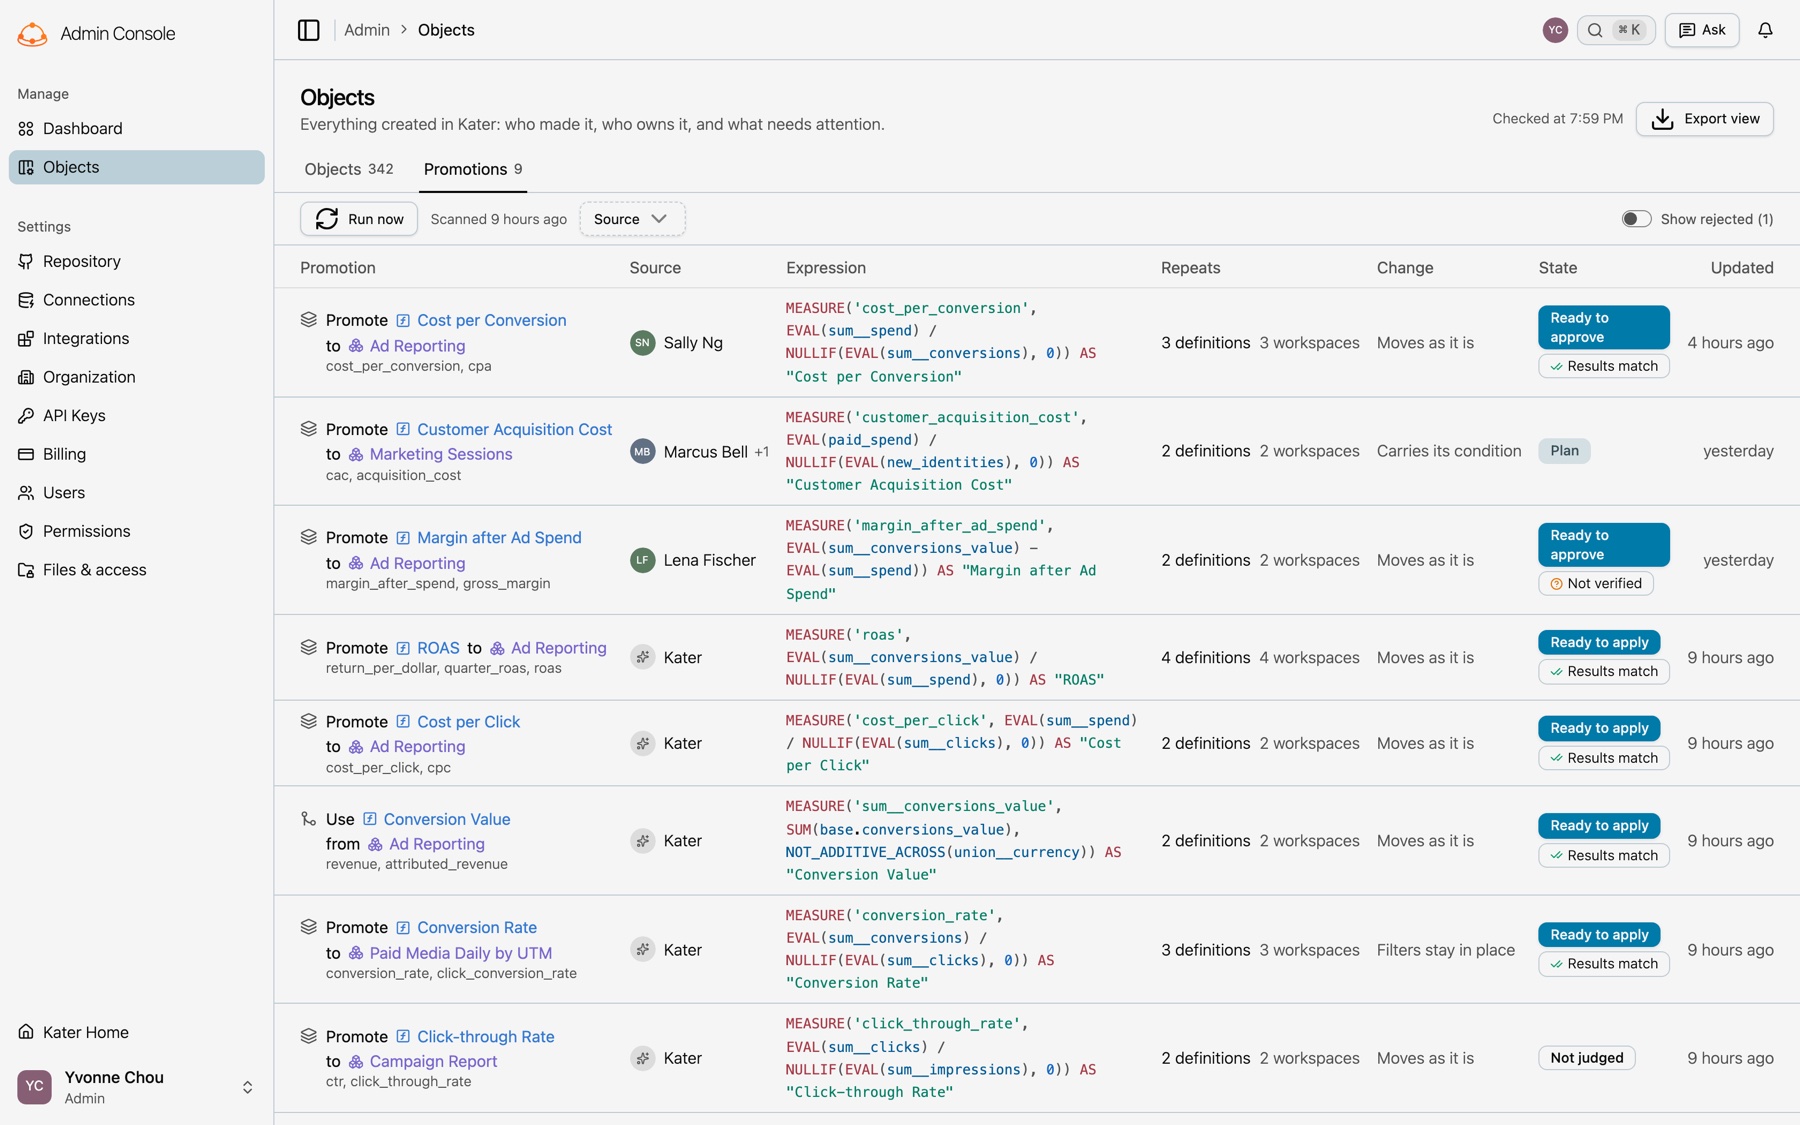Open search with the magnifier icon
This screenshot has height=1125, width=1800.
click(x=1595, y=30)
